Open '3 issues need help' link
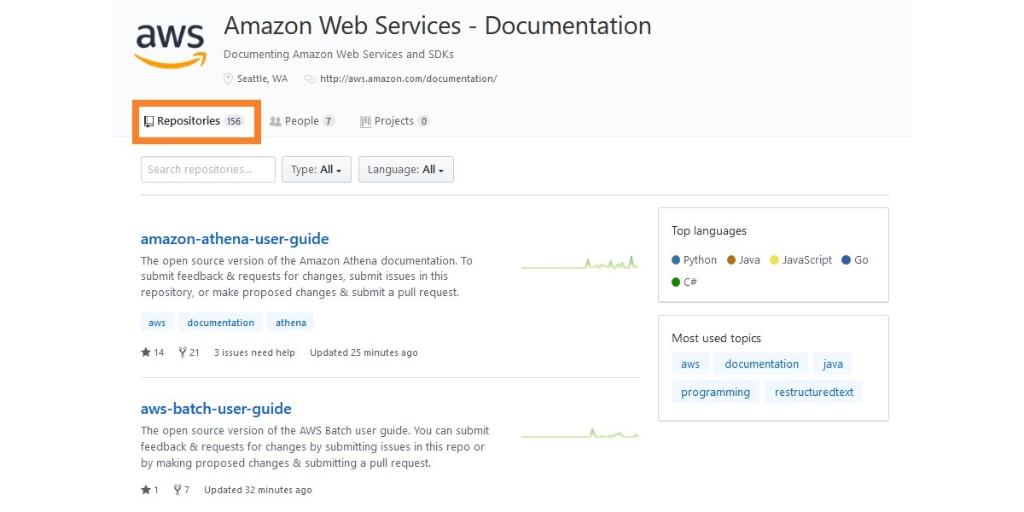Viewport: 1024px width, 512px height. point(254,353)
